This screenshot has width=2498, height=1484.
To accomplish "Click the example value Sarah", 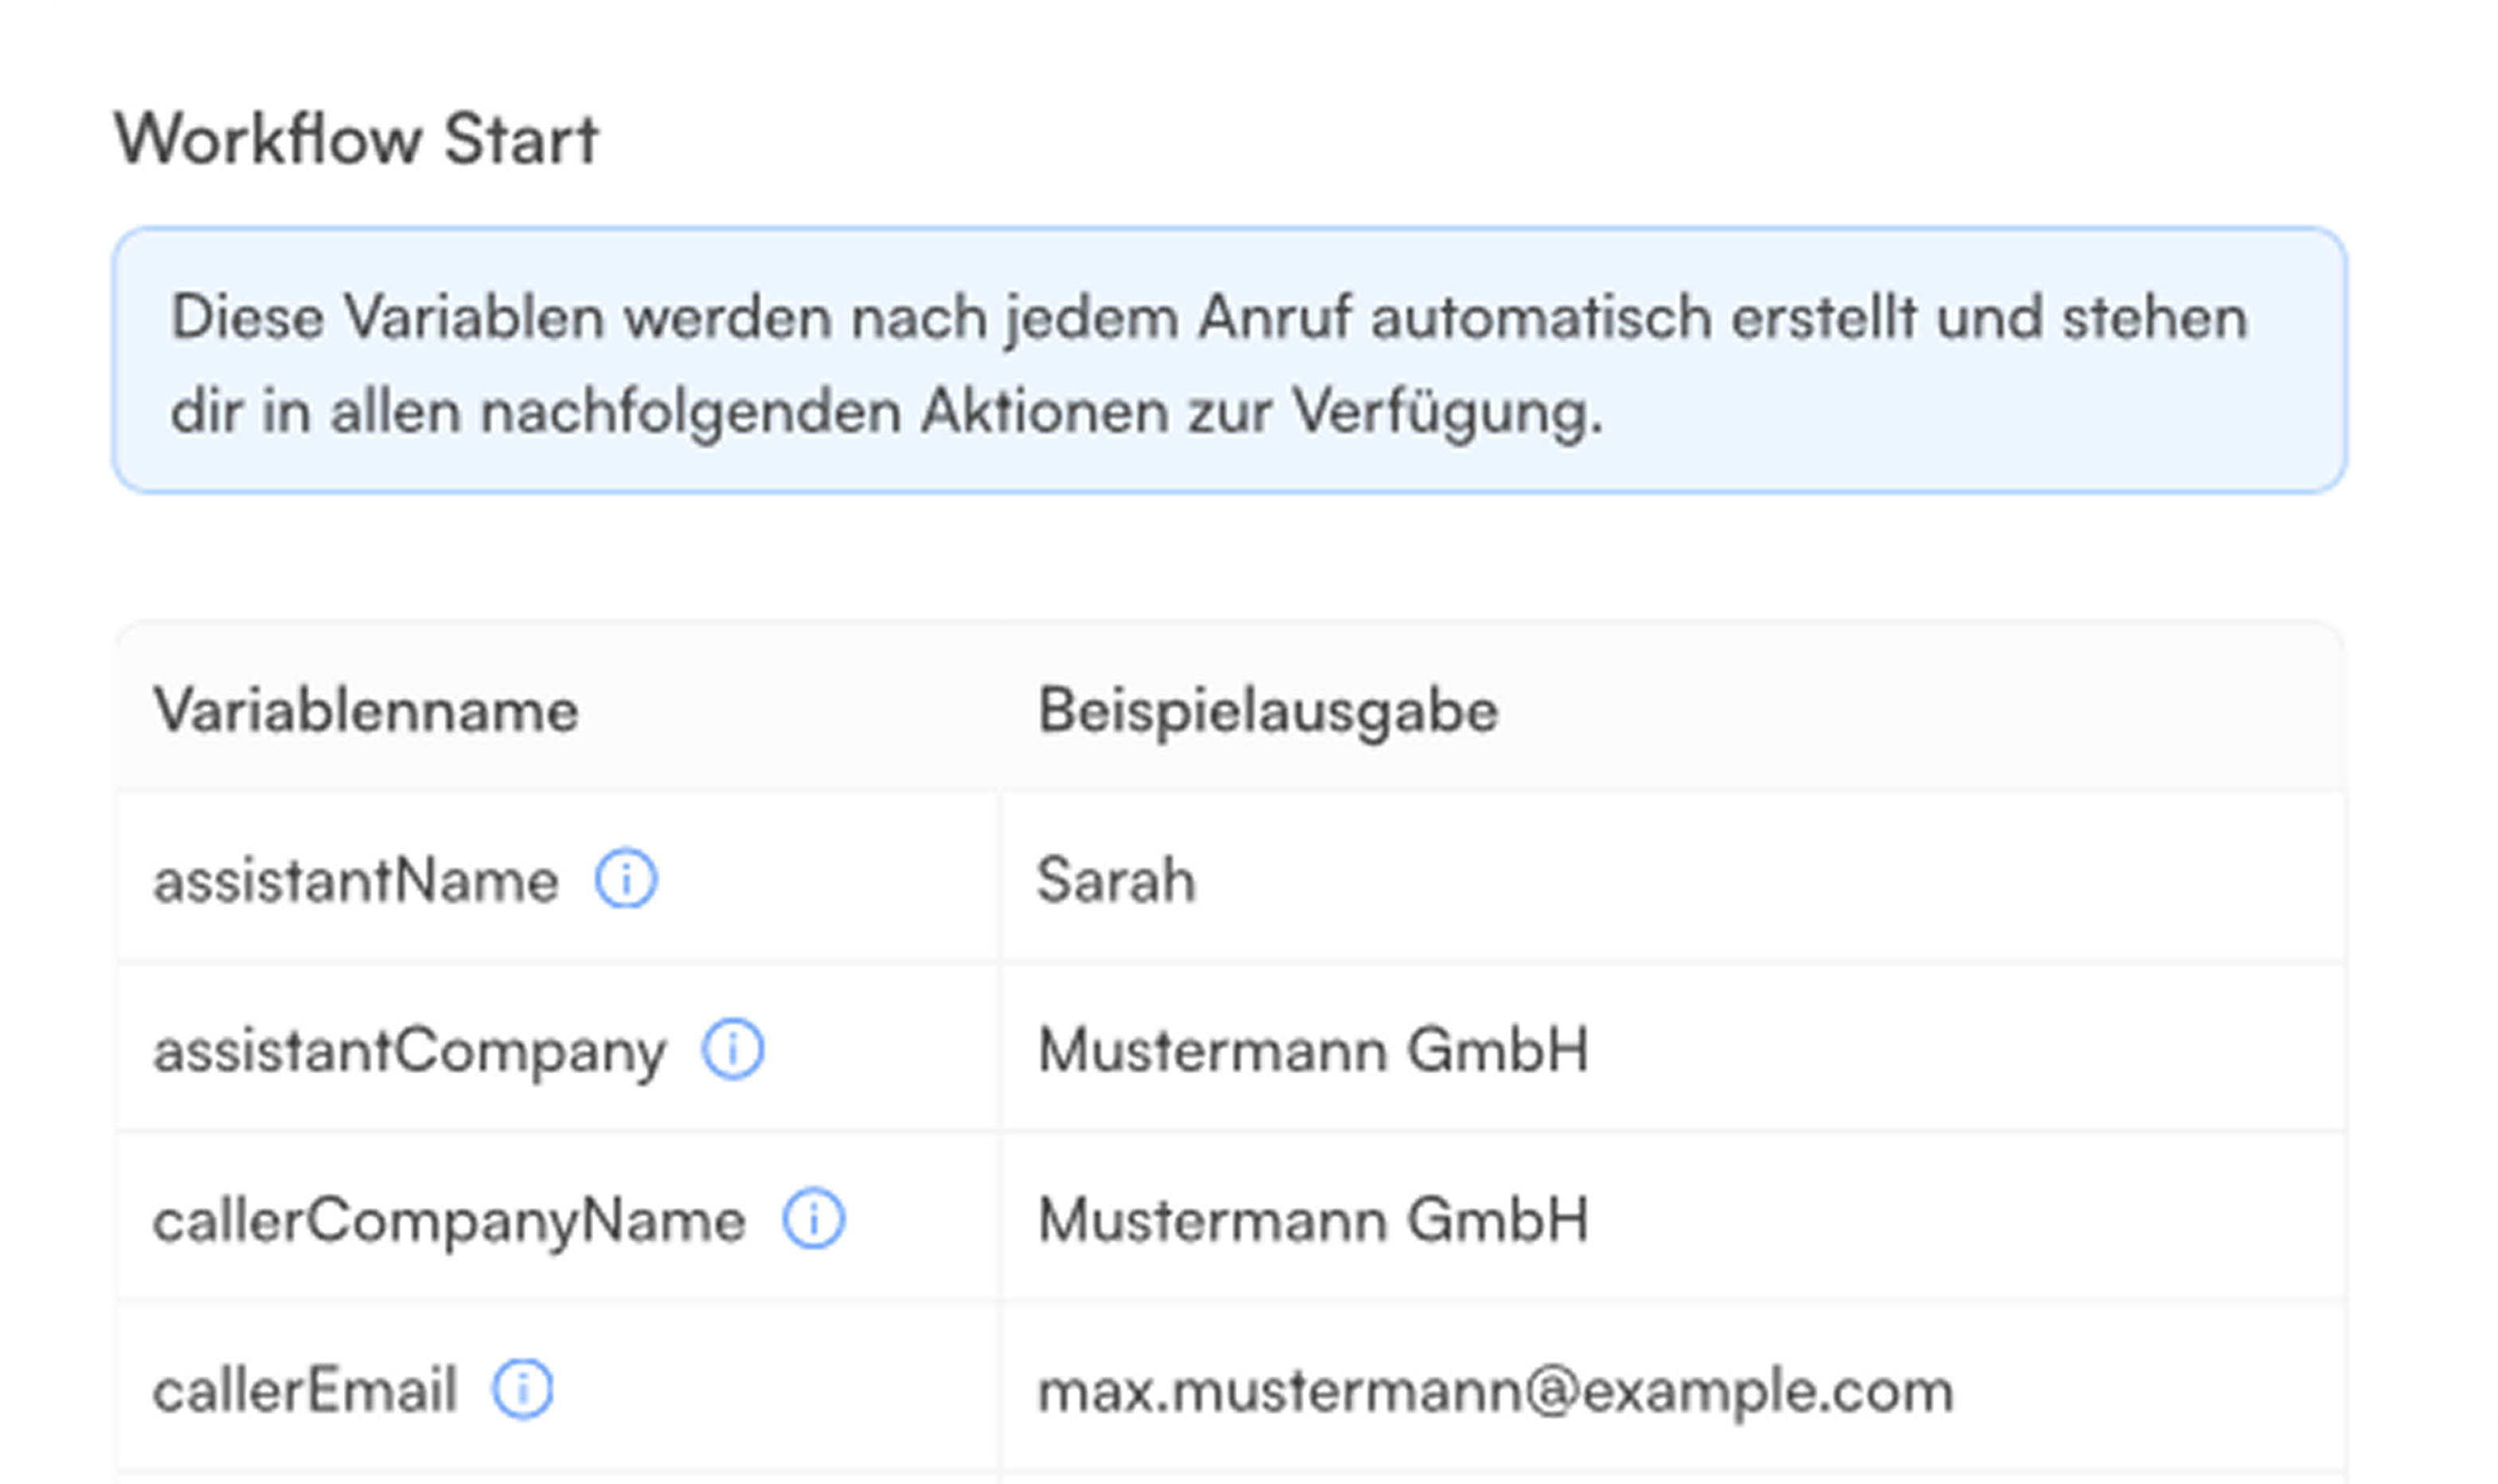I will (1116, 880).
